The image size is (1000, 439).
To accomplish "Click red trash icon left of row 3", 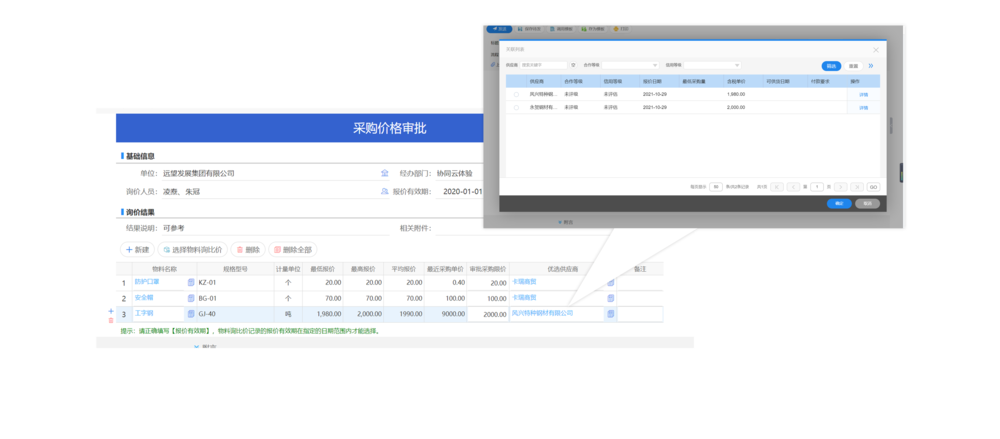I will click(x=110, y=320).
